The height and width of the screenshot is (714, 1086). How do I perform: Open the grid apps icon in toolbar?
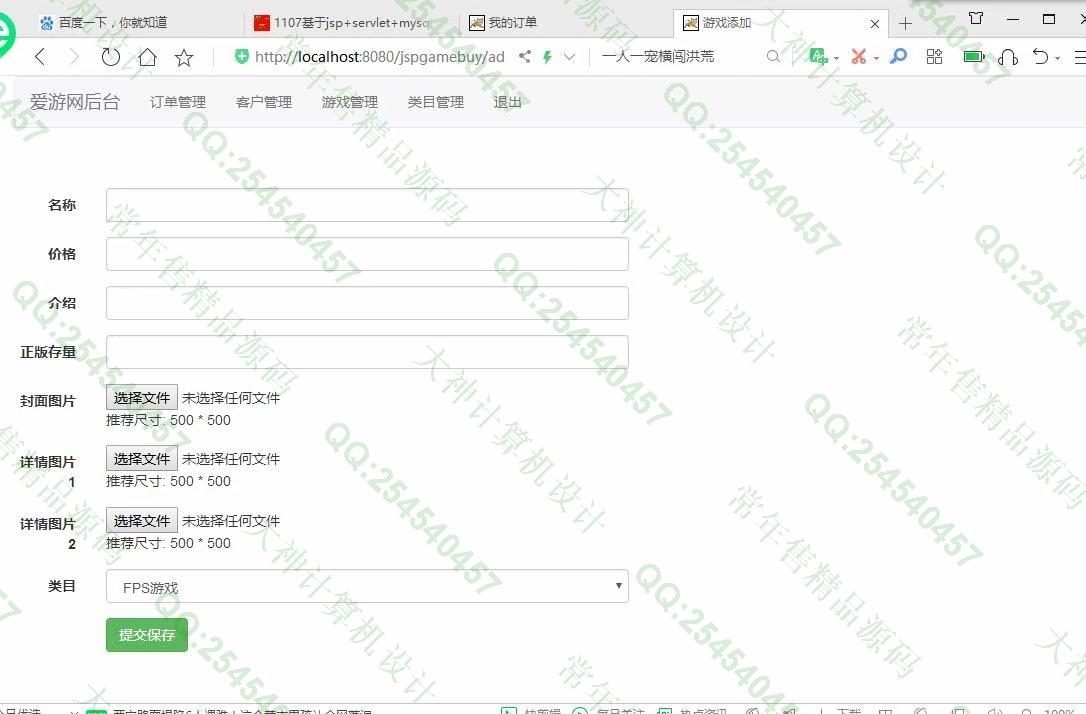(934, 57)
